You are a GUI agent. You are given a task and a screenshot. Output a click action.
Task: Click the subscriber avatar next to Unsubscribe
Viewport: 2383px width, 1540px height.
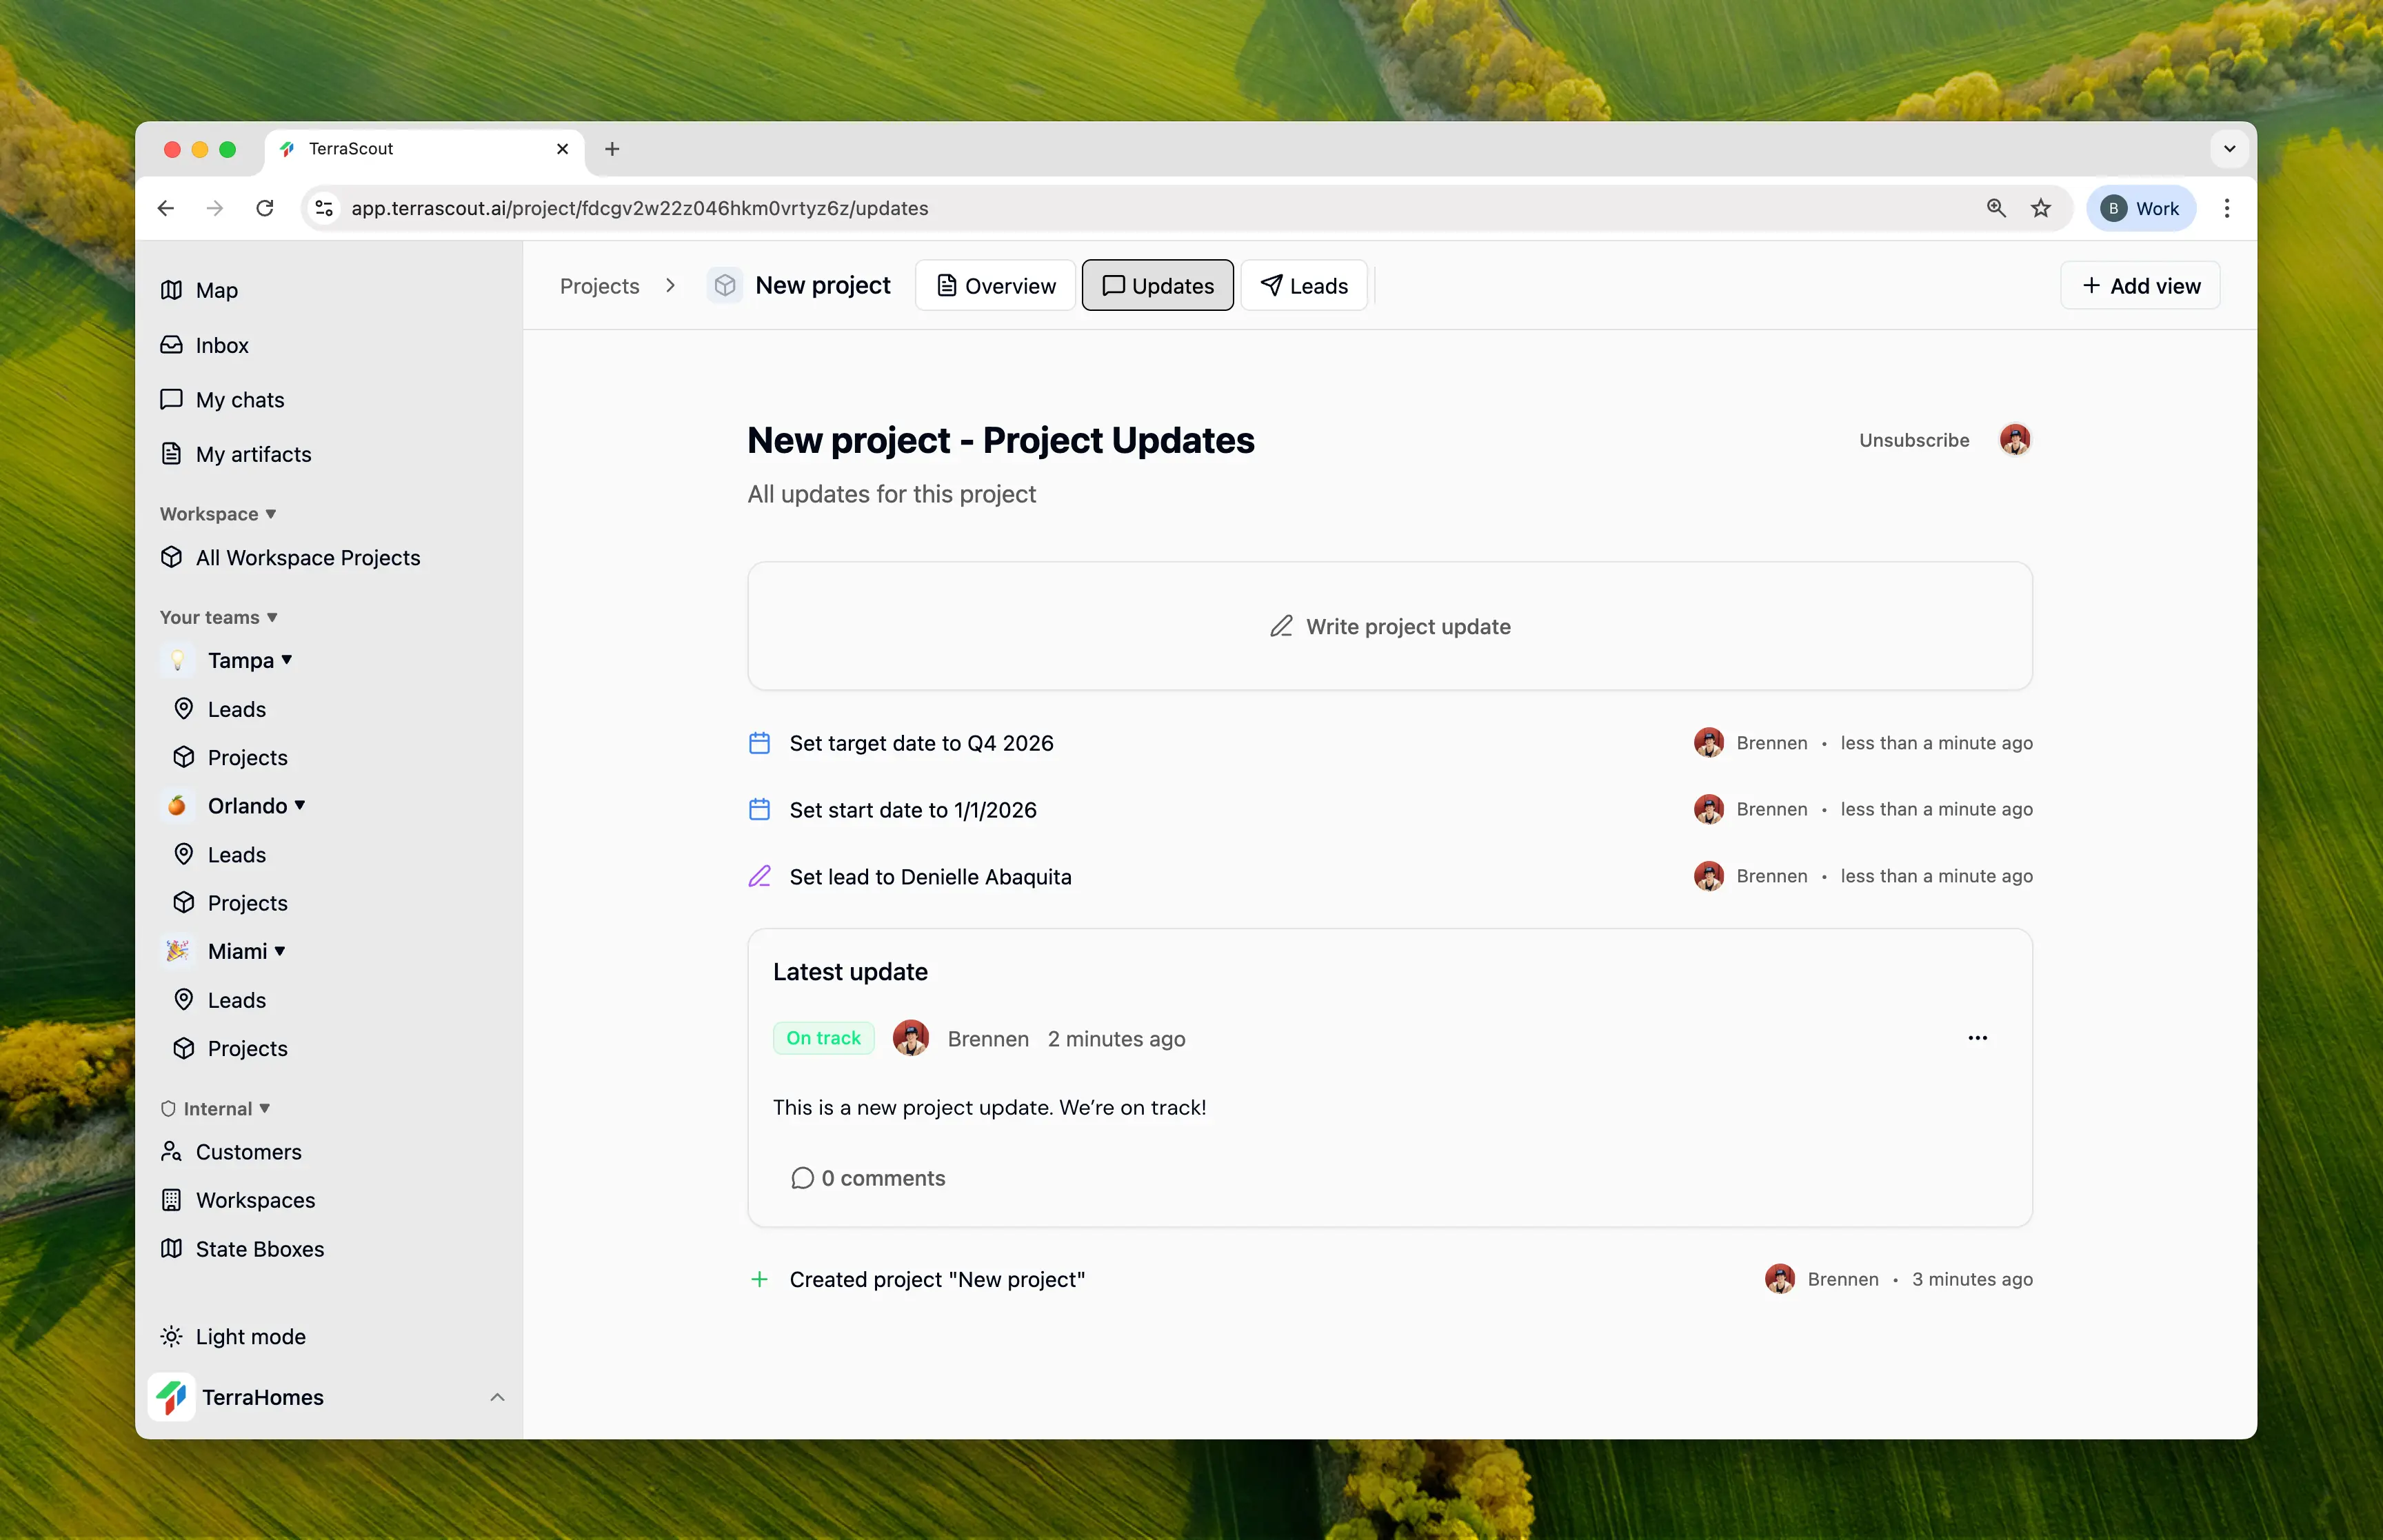click(2014, 440)
